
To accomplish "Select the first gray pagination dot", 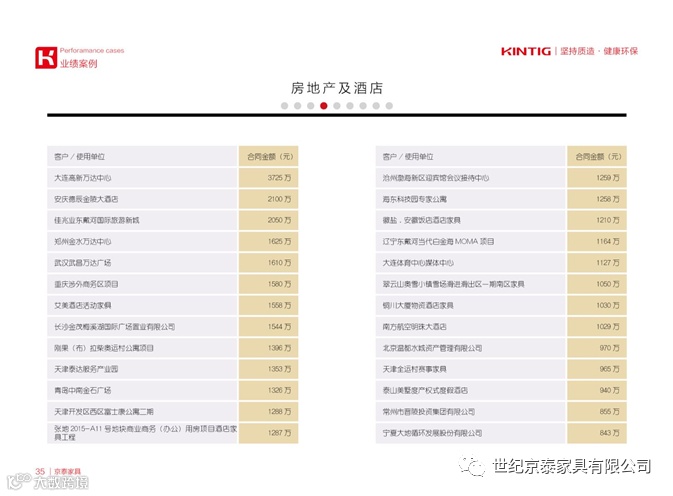I will (x=284, y=106).
